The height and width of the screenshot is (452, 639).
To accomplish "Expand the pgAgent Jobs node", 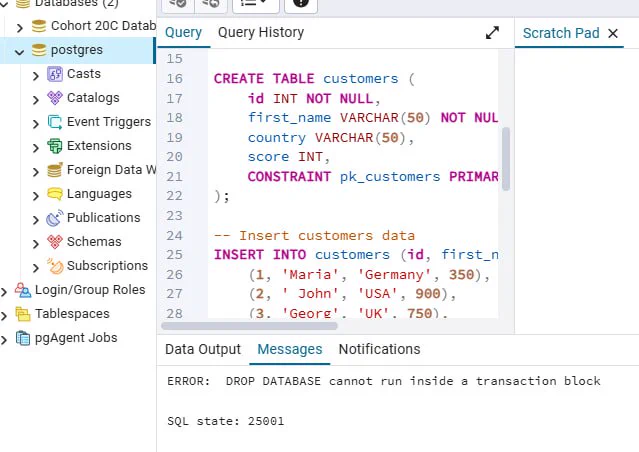I will coord(4,340).
